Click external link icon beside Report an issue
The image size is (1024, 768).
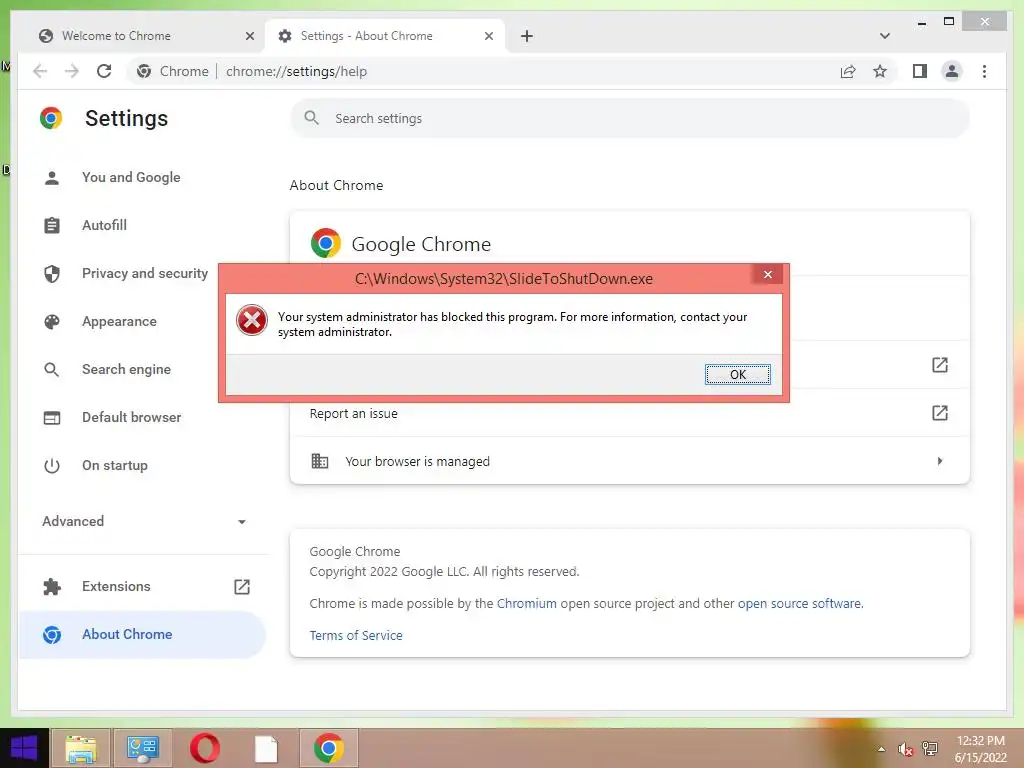tap(939, 413)
